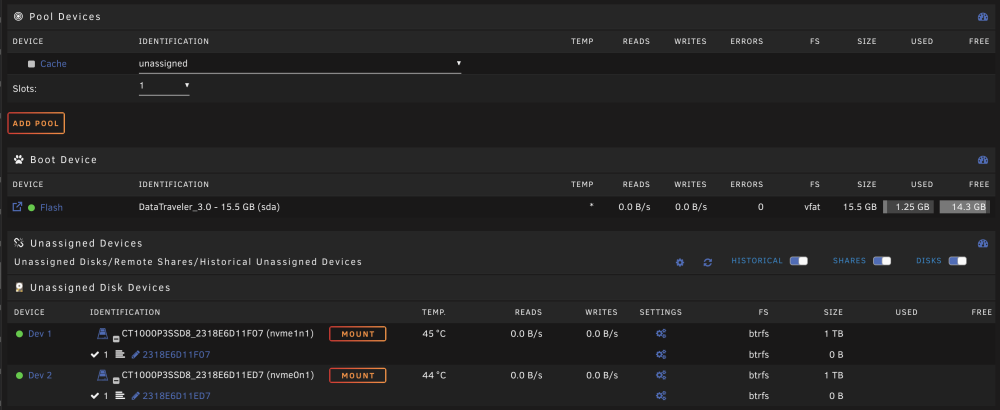Open settings gears for Dev 1 nvme1n1
The width and height of the screenshot is (1000, 410).
[x=661, y=333]
